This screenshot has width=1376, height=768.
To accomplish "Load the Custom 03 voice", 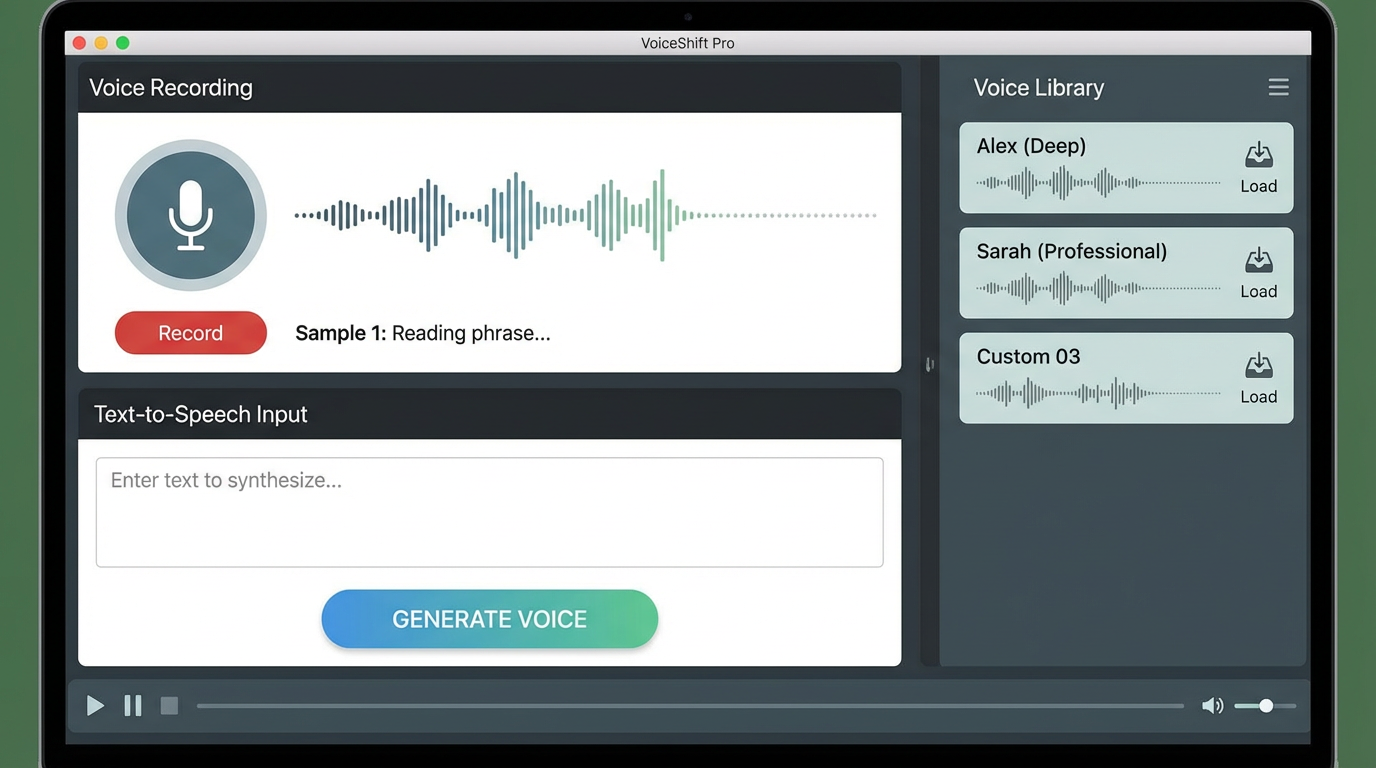I will coord(1258,378).
